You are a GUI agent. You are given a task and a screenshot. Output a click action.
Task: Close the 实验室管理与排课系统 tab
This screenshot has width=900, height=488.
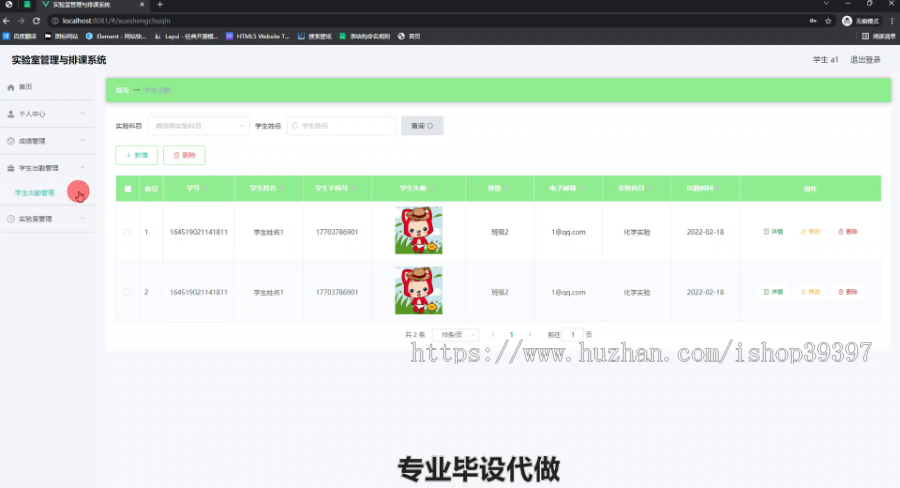tap(142, 5)
